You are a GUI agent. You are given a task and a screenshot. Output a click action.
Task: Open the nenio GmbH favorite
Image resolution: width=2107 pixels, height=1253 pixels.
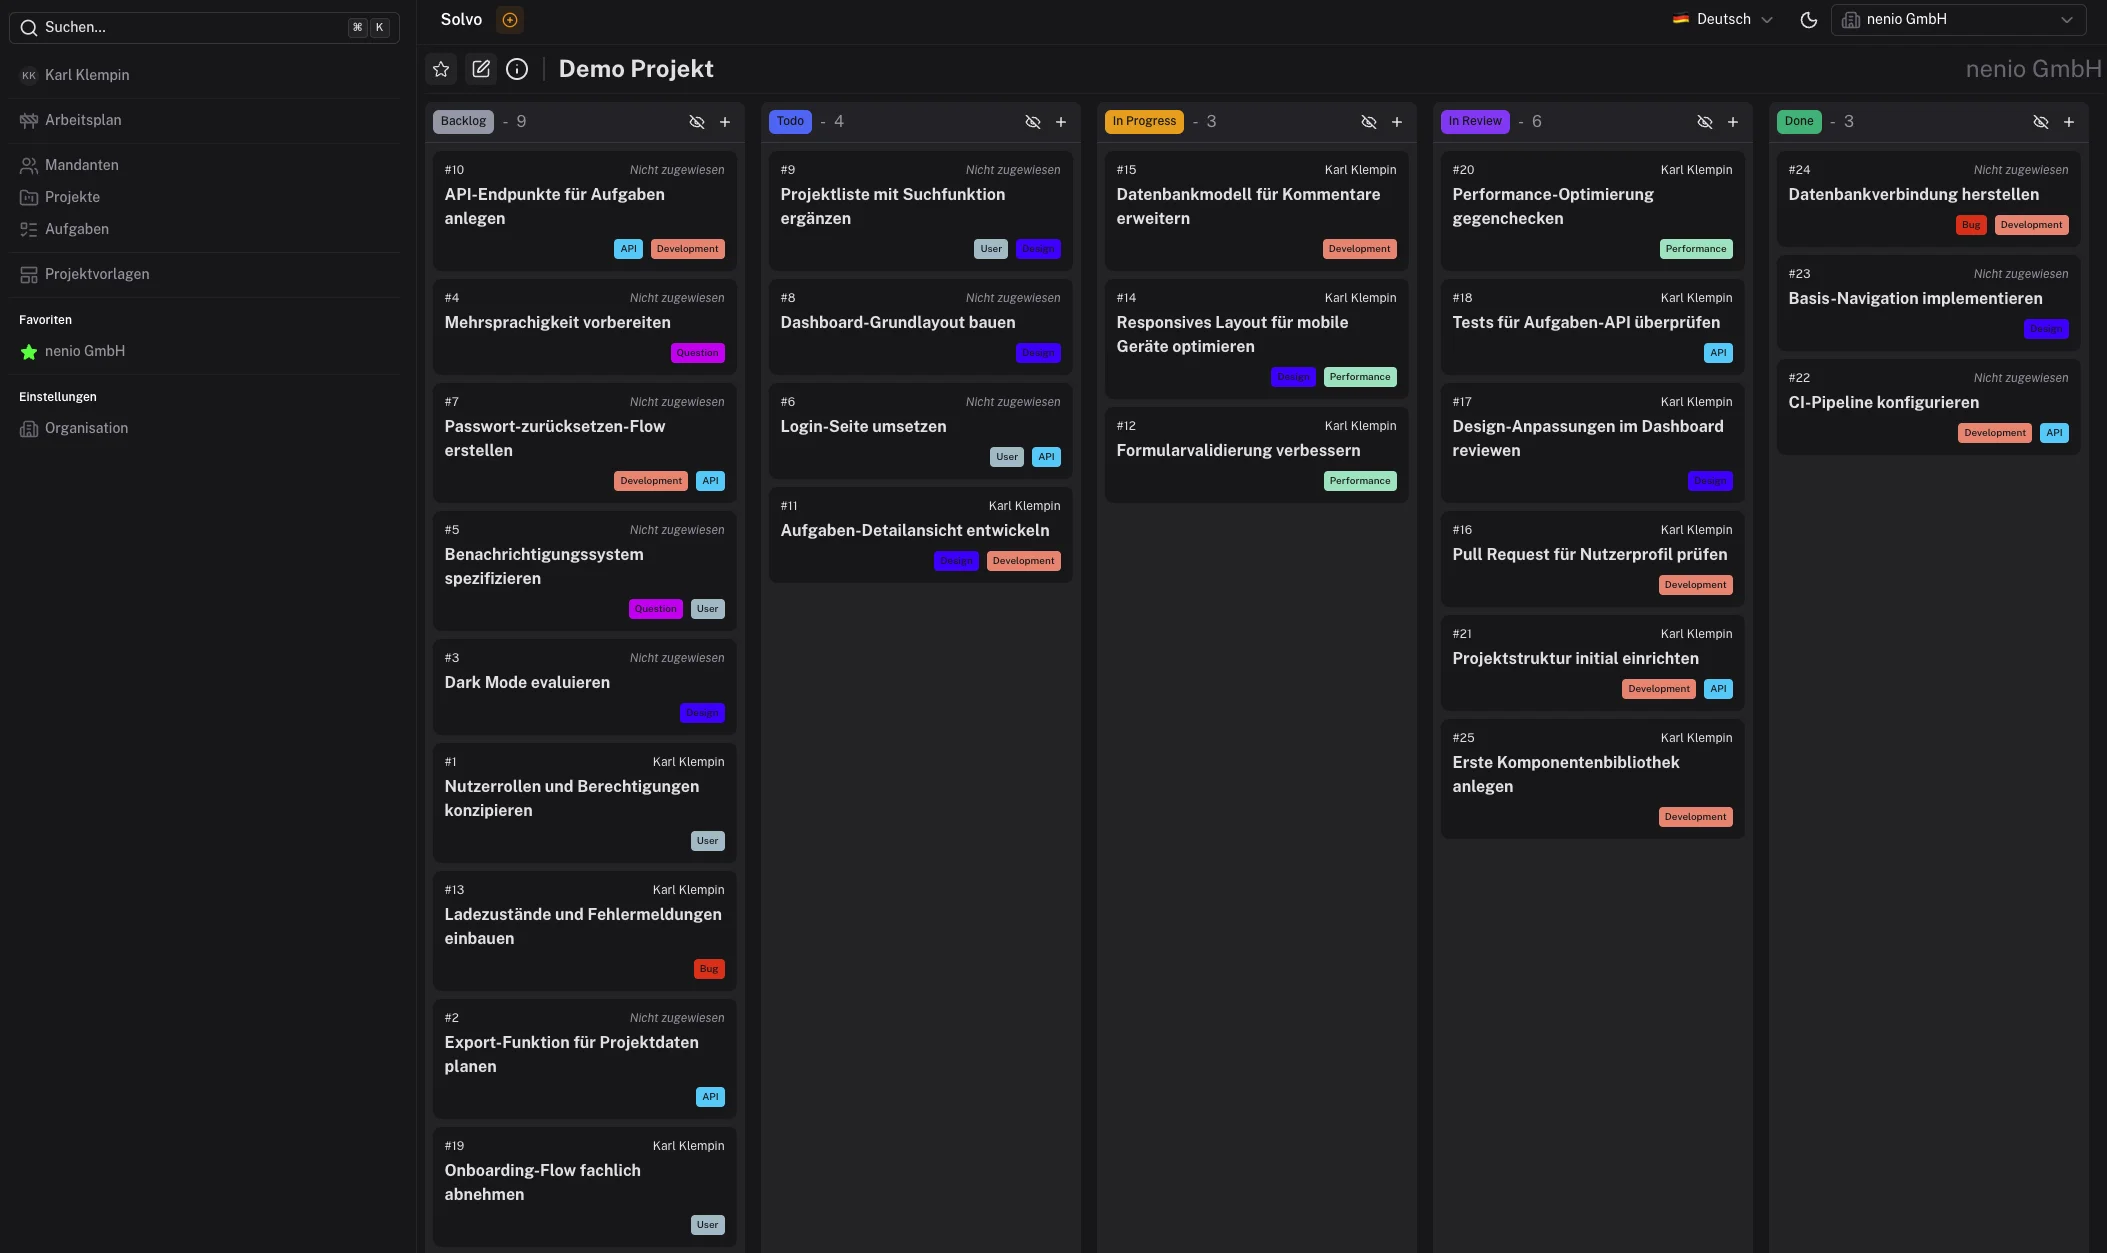[x=204, y=351]
